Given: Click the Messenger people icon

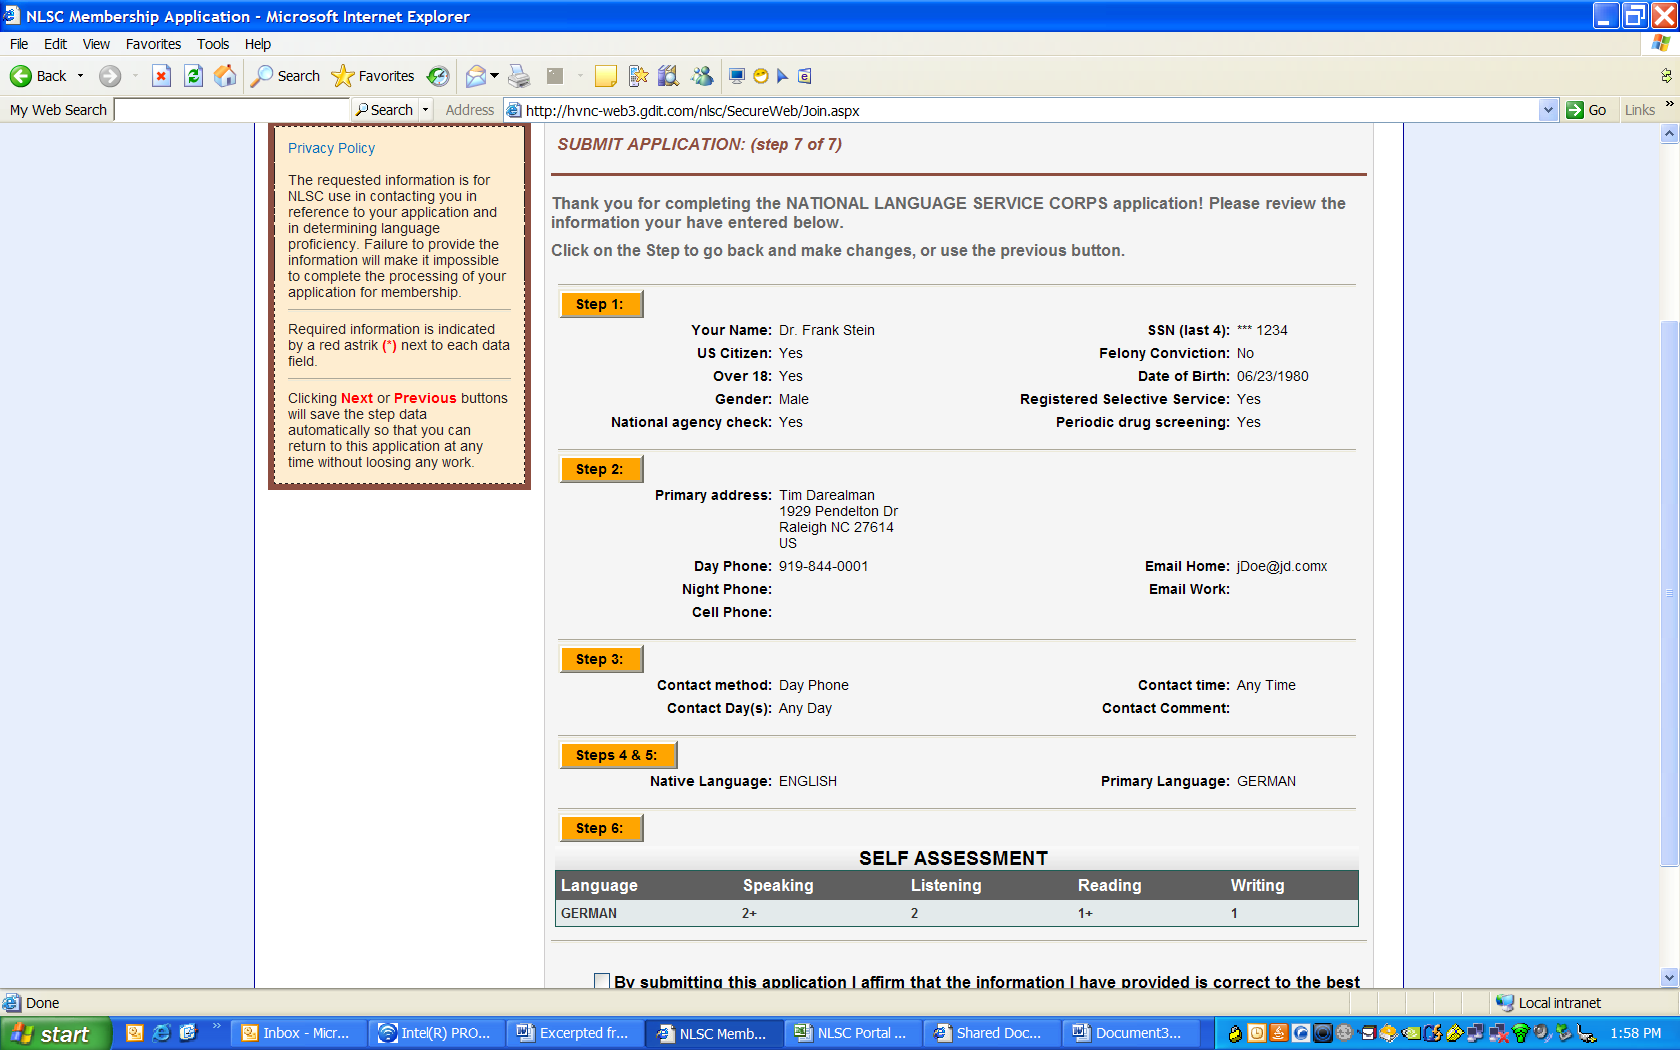Looking at the screenshot, I should pyautogui.click(x=702, y=76).
